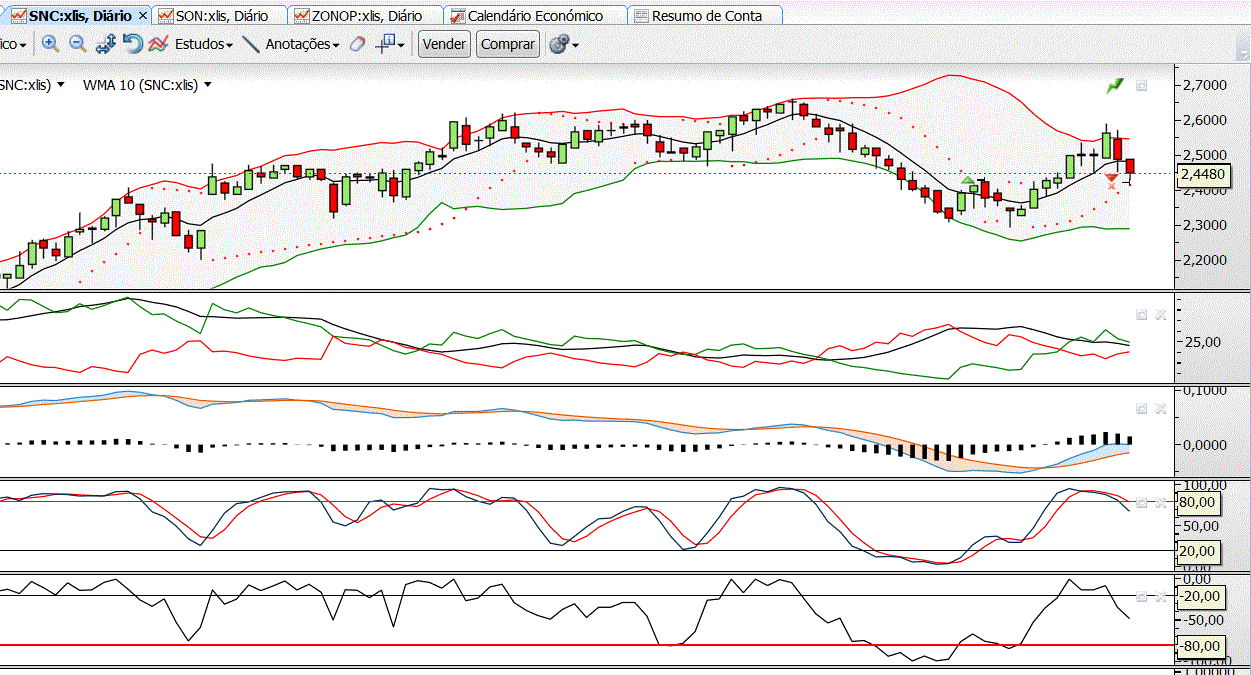Expand the crosshair tool options arrow
1251x675 pixels.
point(401,45)
